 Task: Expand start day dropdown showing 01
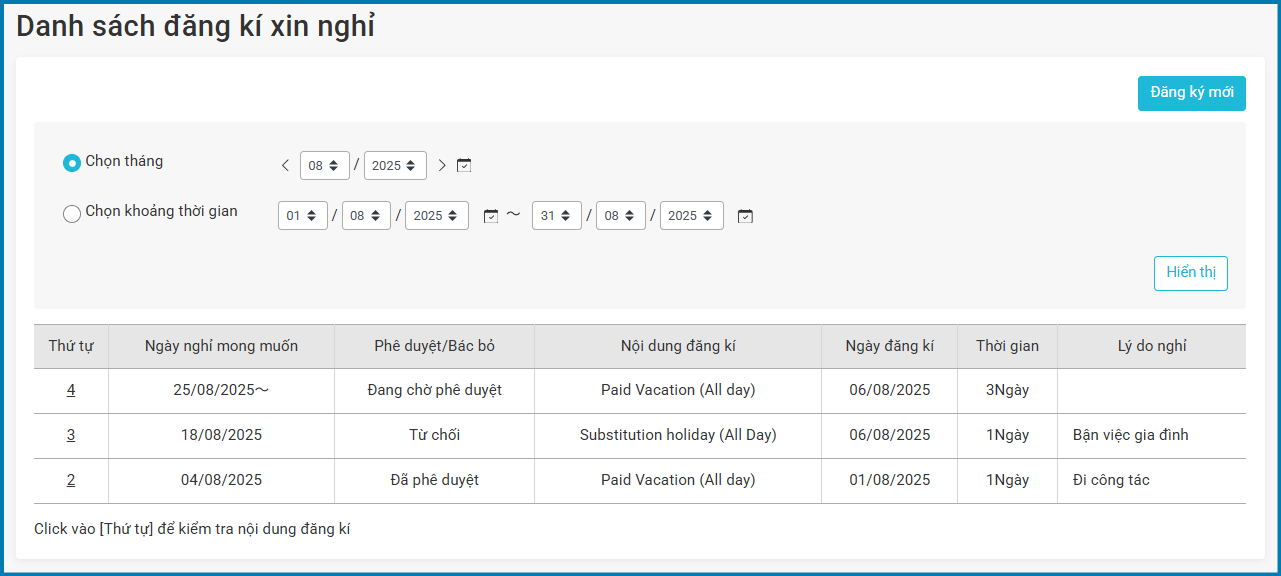click(x=302, y=216)
